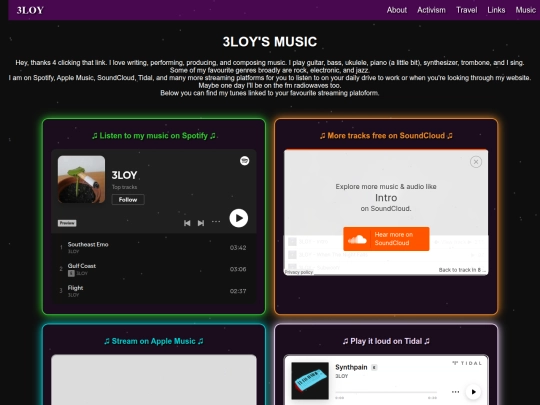Click the Tidal logo in the widget
The height and width of the screenshot is (405, 540).
467,363
